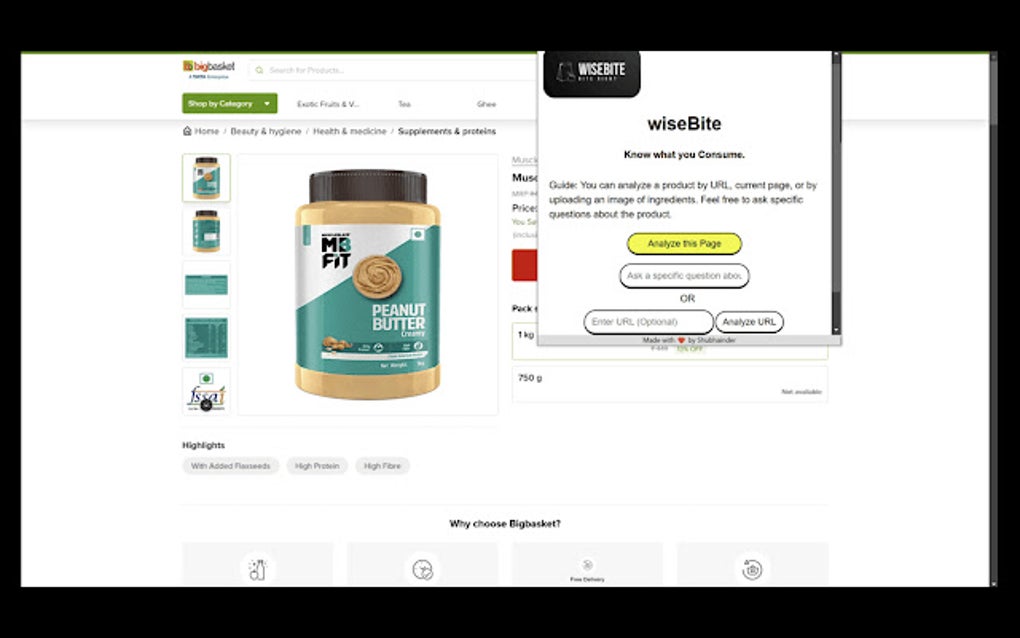Click the WiseBite popup scrollbar down arrow
The image size is (1020, 638).
tap(837, 330)
